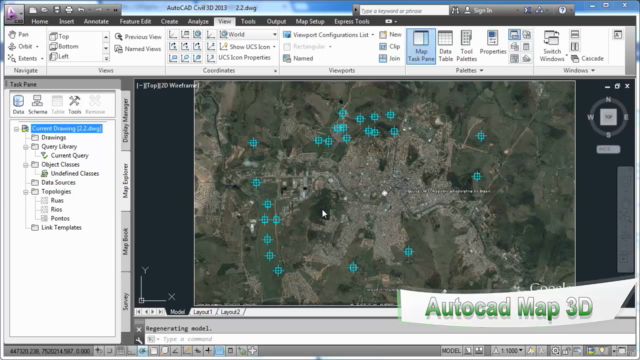The image size is (640, 360).
Task: Click the keyword search input field
Action: coord(404,11)
